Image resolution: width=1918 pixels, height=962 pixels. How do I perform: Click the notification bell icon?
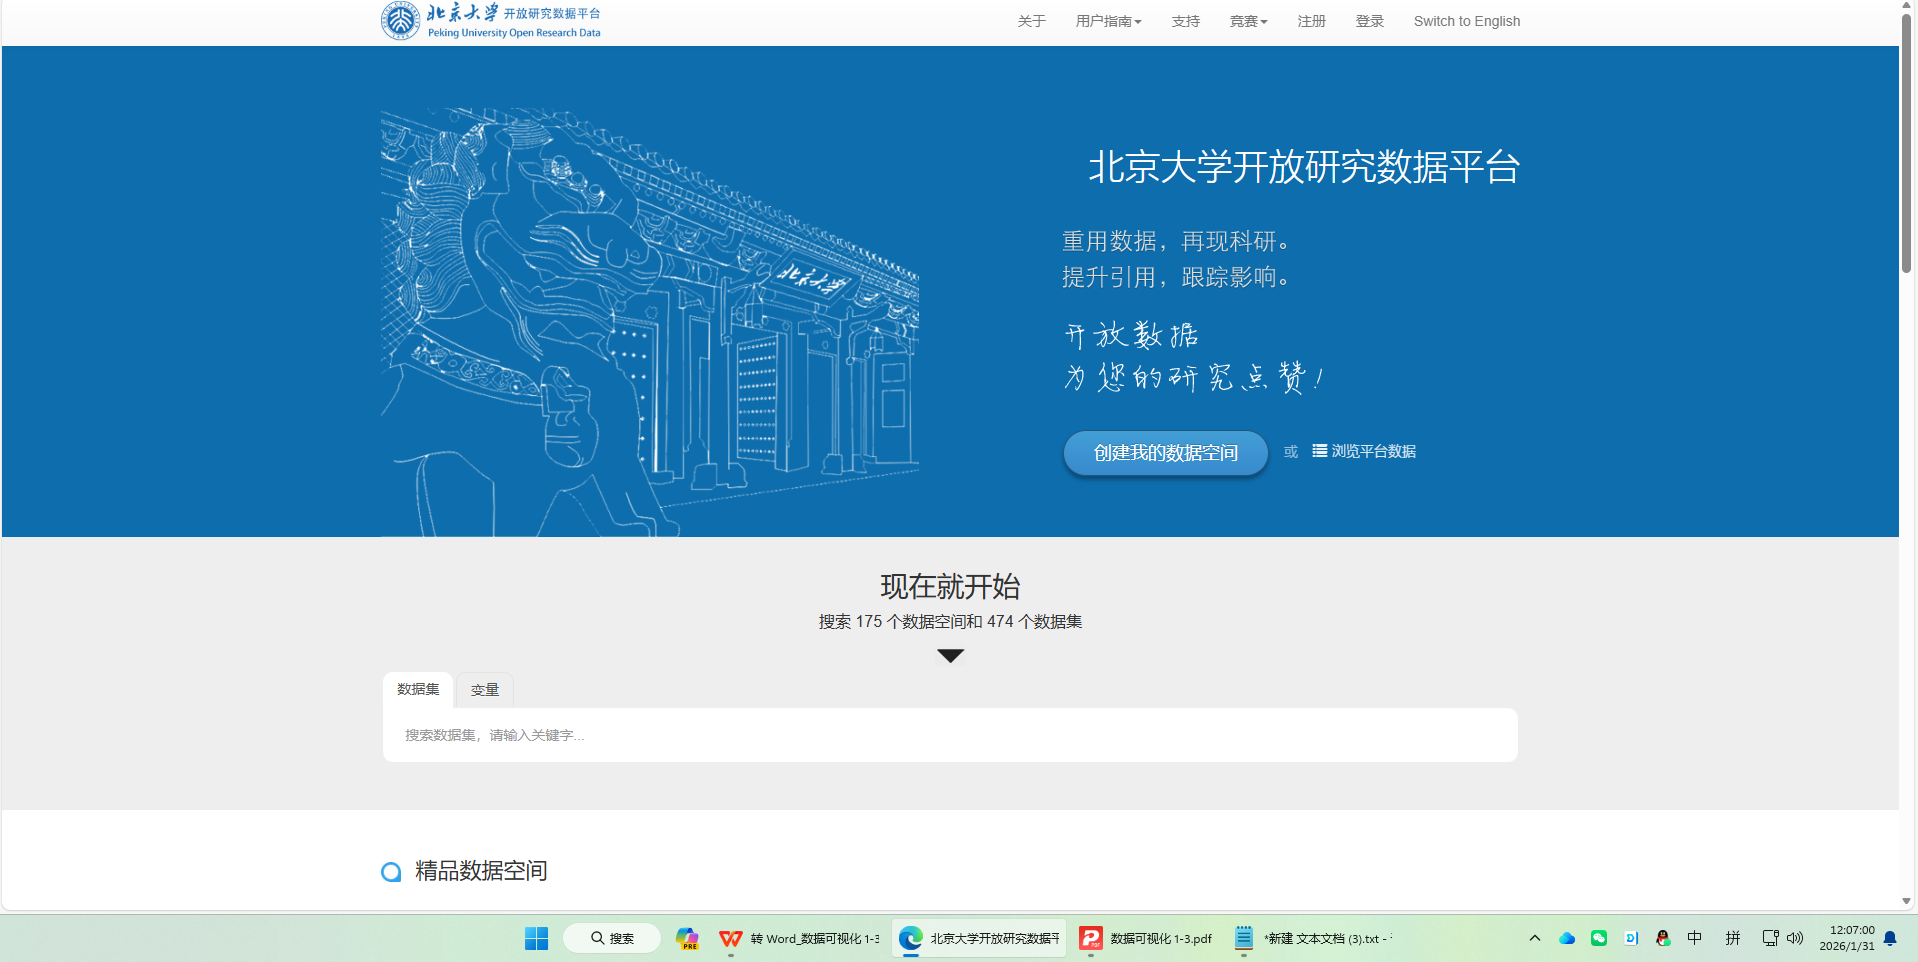click(x=1890, y=938)
